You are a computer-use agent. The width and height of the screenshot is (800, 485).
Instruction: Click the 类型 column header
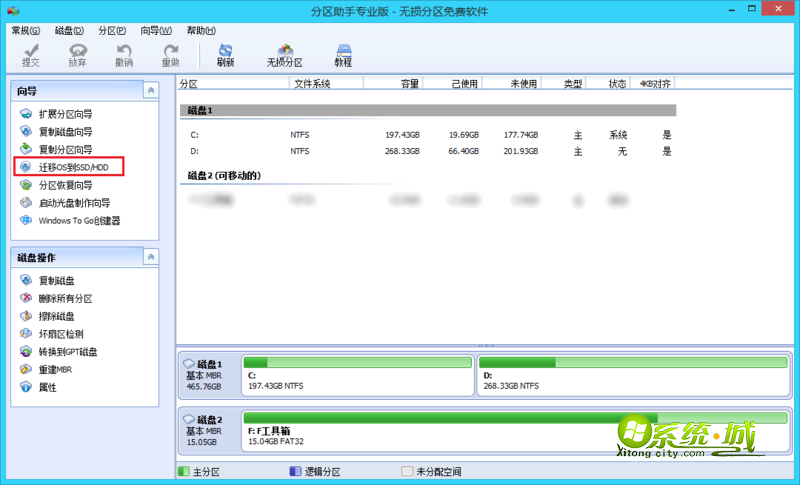(563, 84)
